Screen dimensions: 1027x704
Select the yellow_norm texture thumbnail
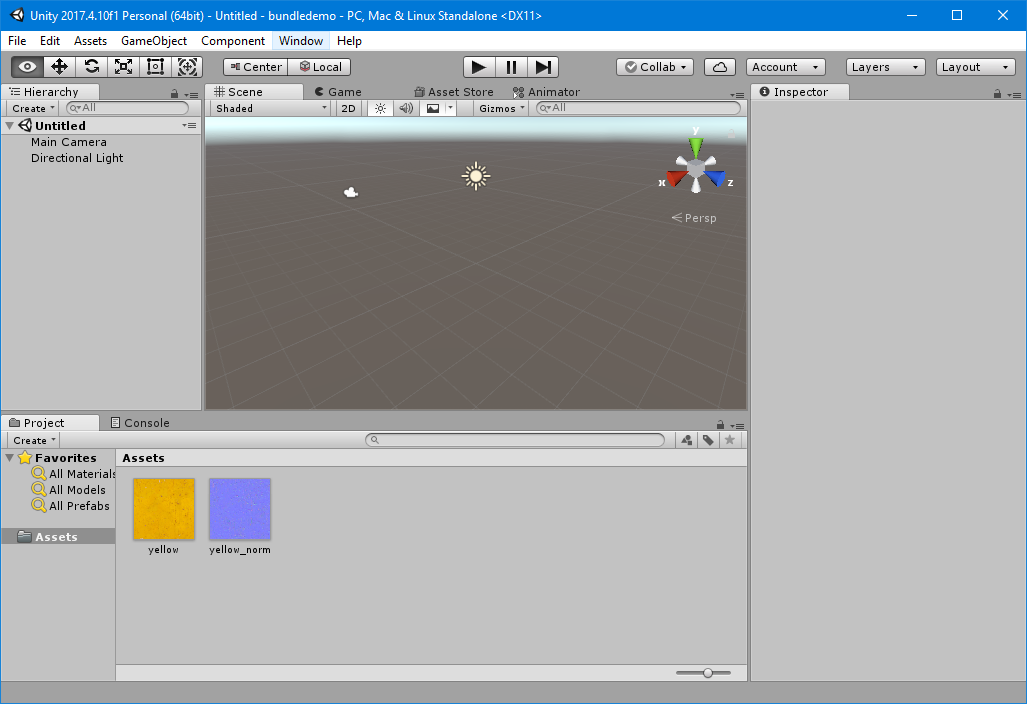click(x=240, y=509)
